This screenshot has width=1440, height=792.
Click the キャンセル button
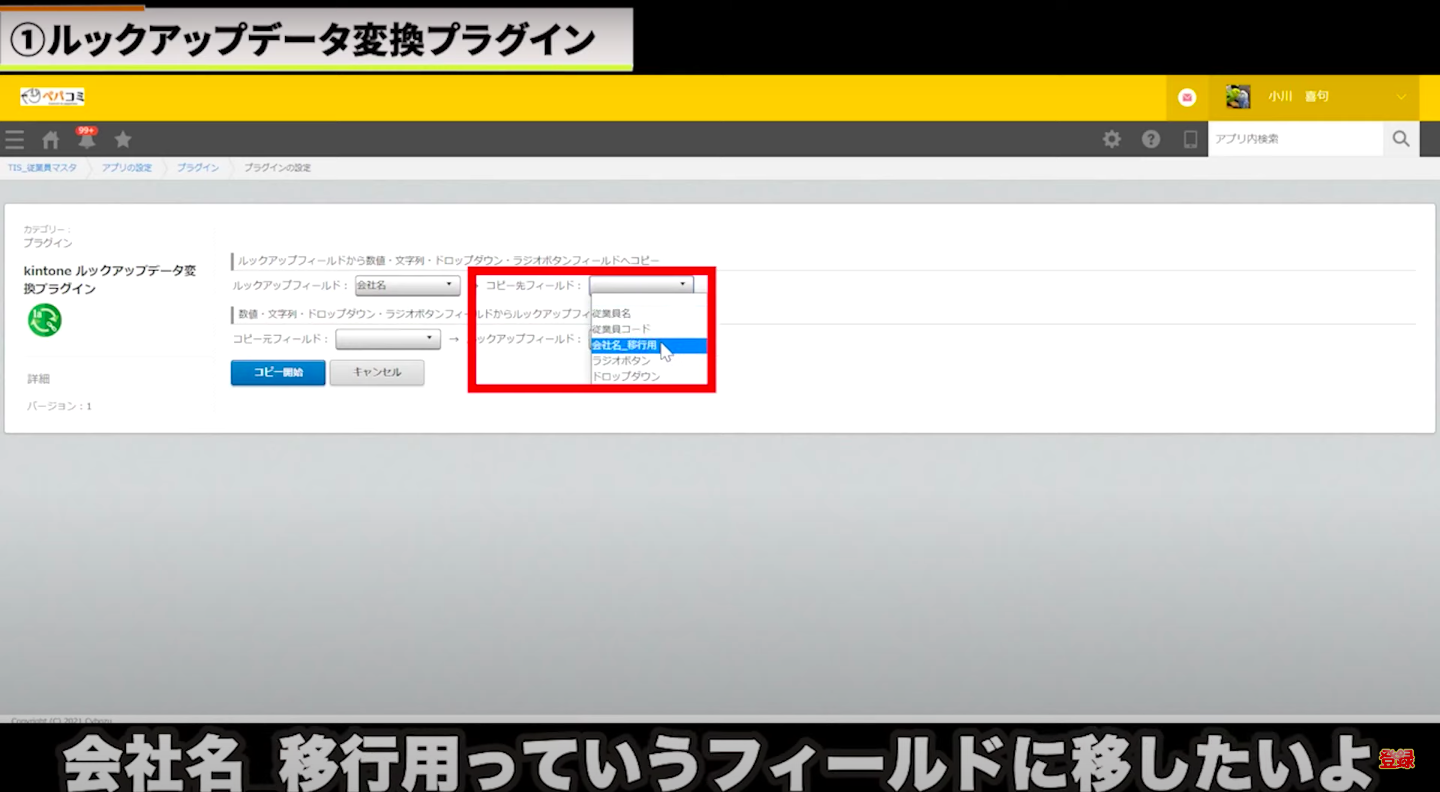tap(377, 372)
